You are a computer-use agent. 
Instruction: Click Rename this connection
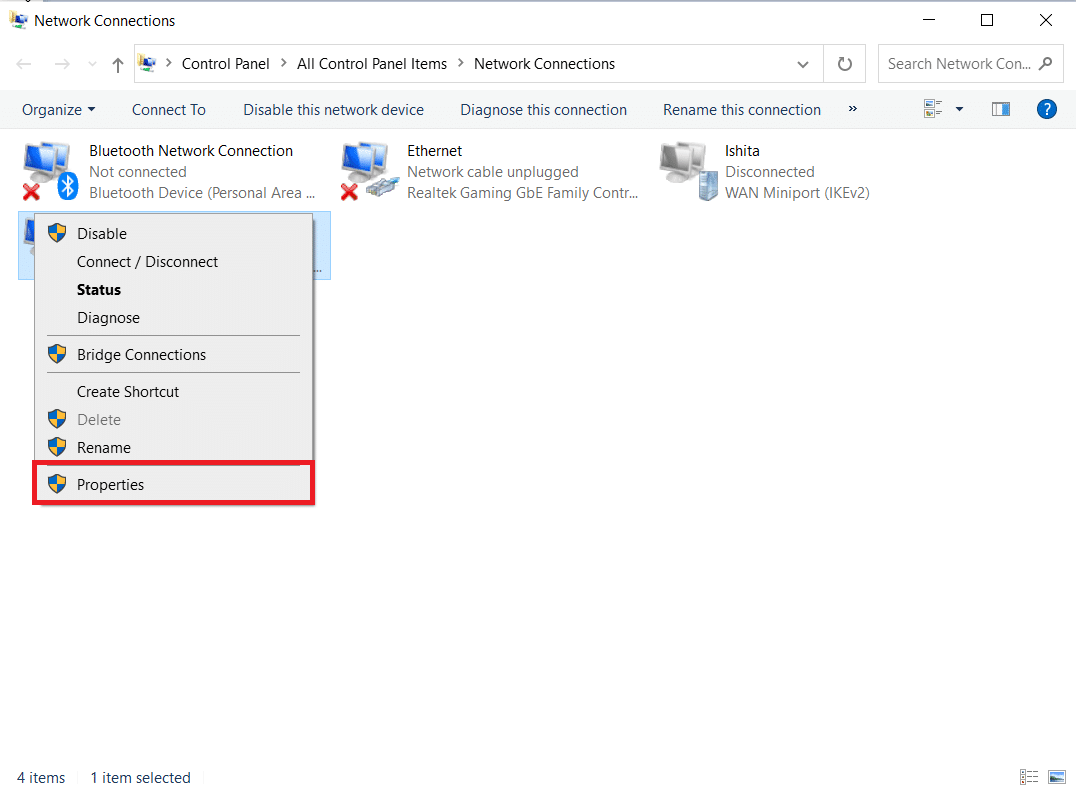coord(742,110)
